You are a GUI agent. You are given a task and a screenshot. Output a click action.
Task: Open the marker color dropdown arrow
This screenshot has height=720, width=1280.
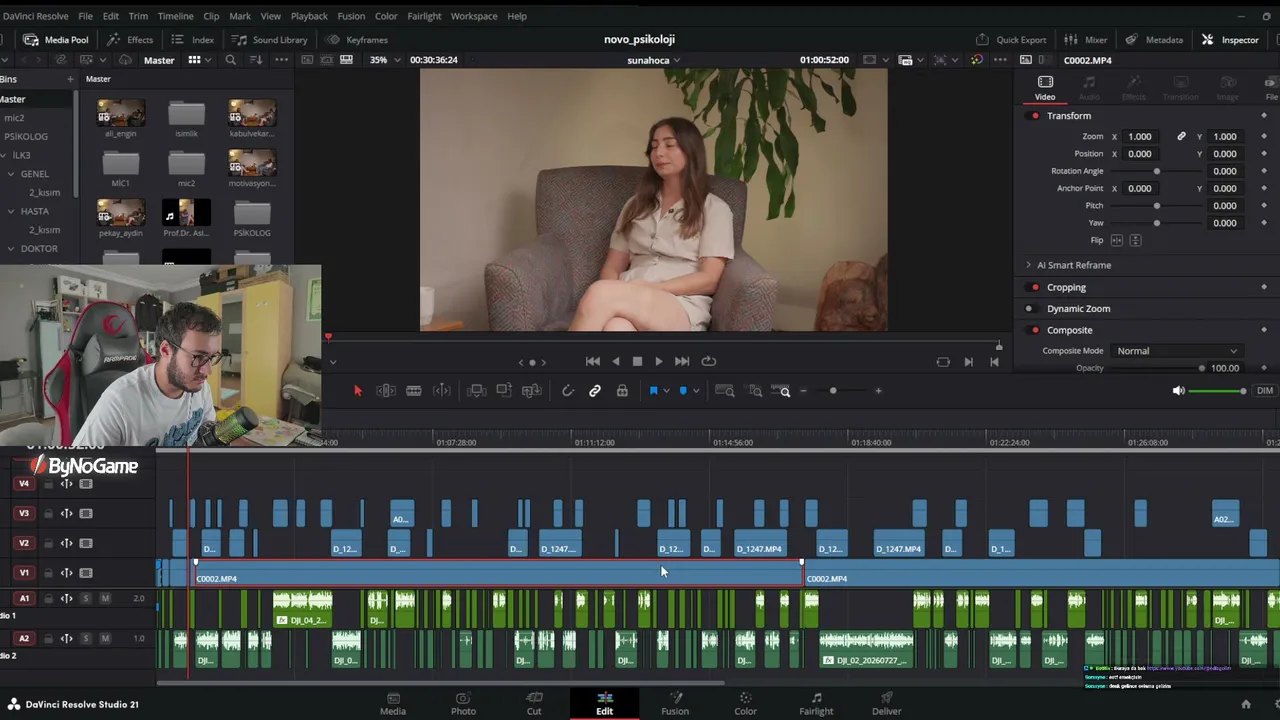click(695, 391)
